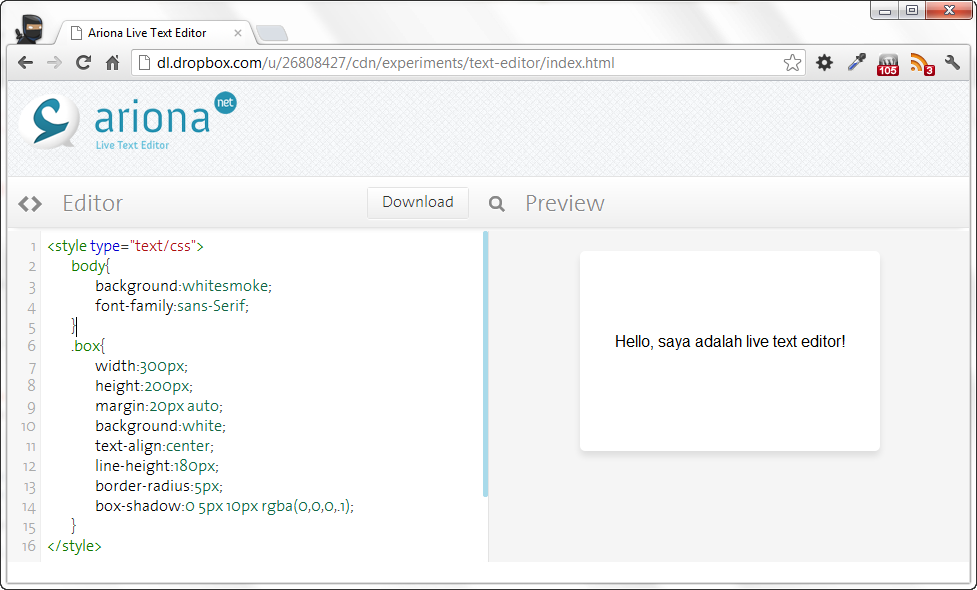Activate the eyedropper color picker extension
The width and height of the screenshot is (977, 590).
click(856, 63)
